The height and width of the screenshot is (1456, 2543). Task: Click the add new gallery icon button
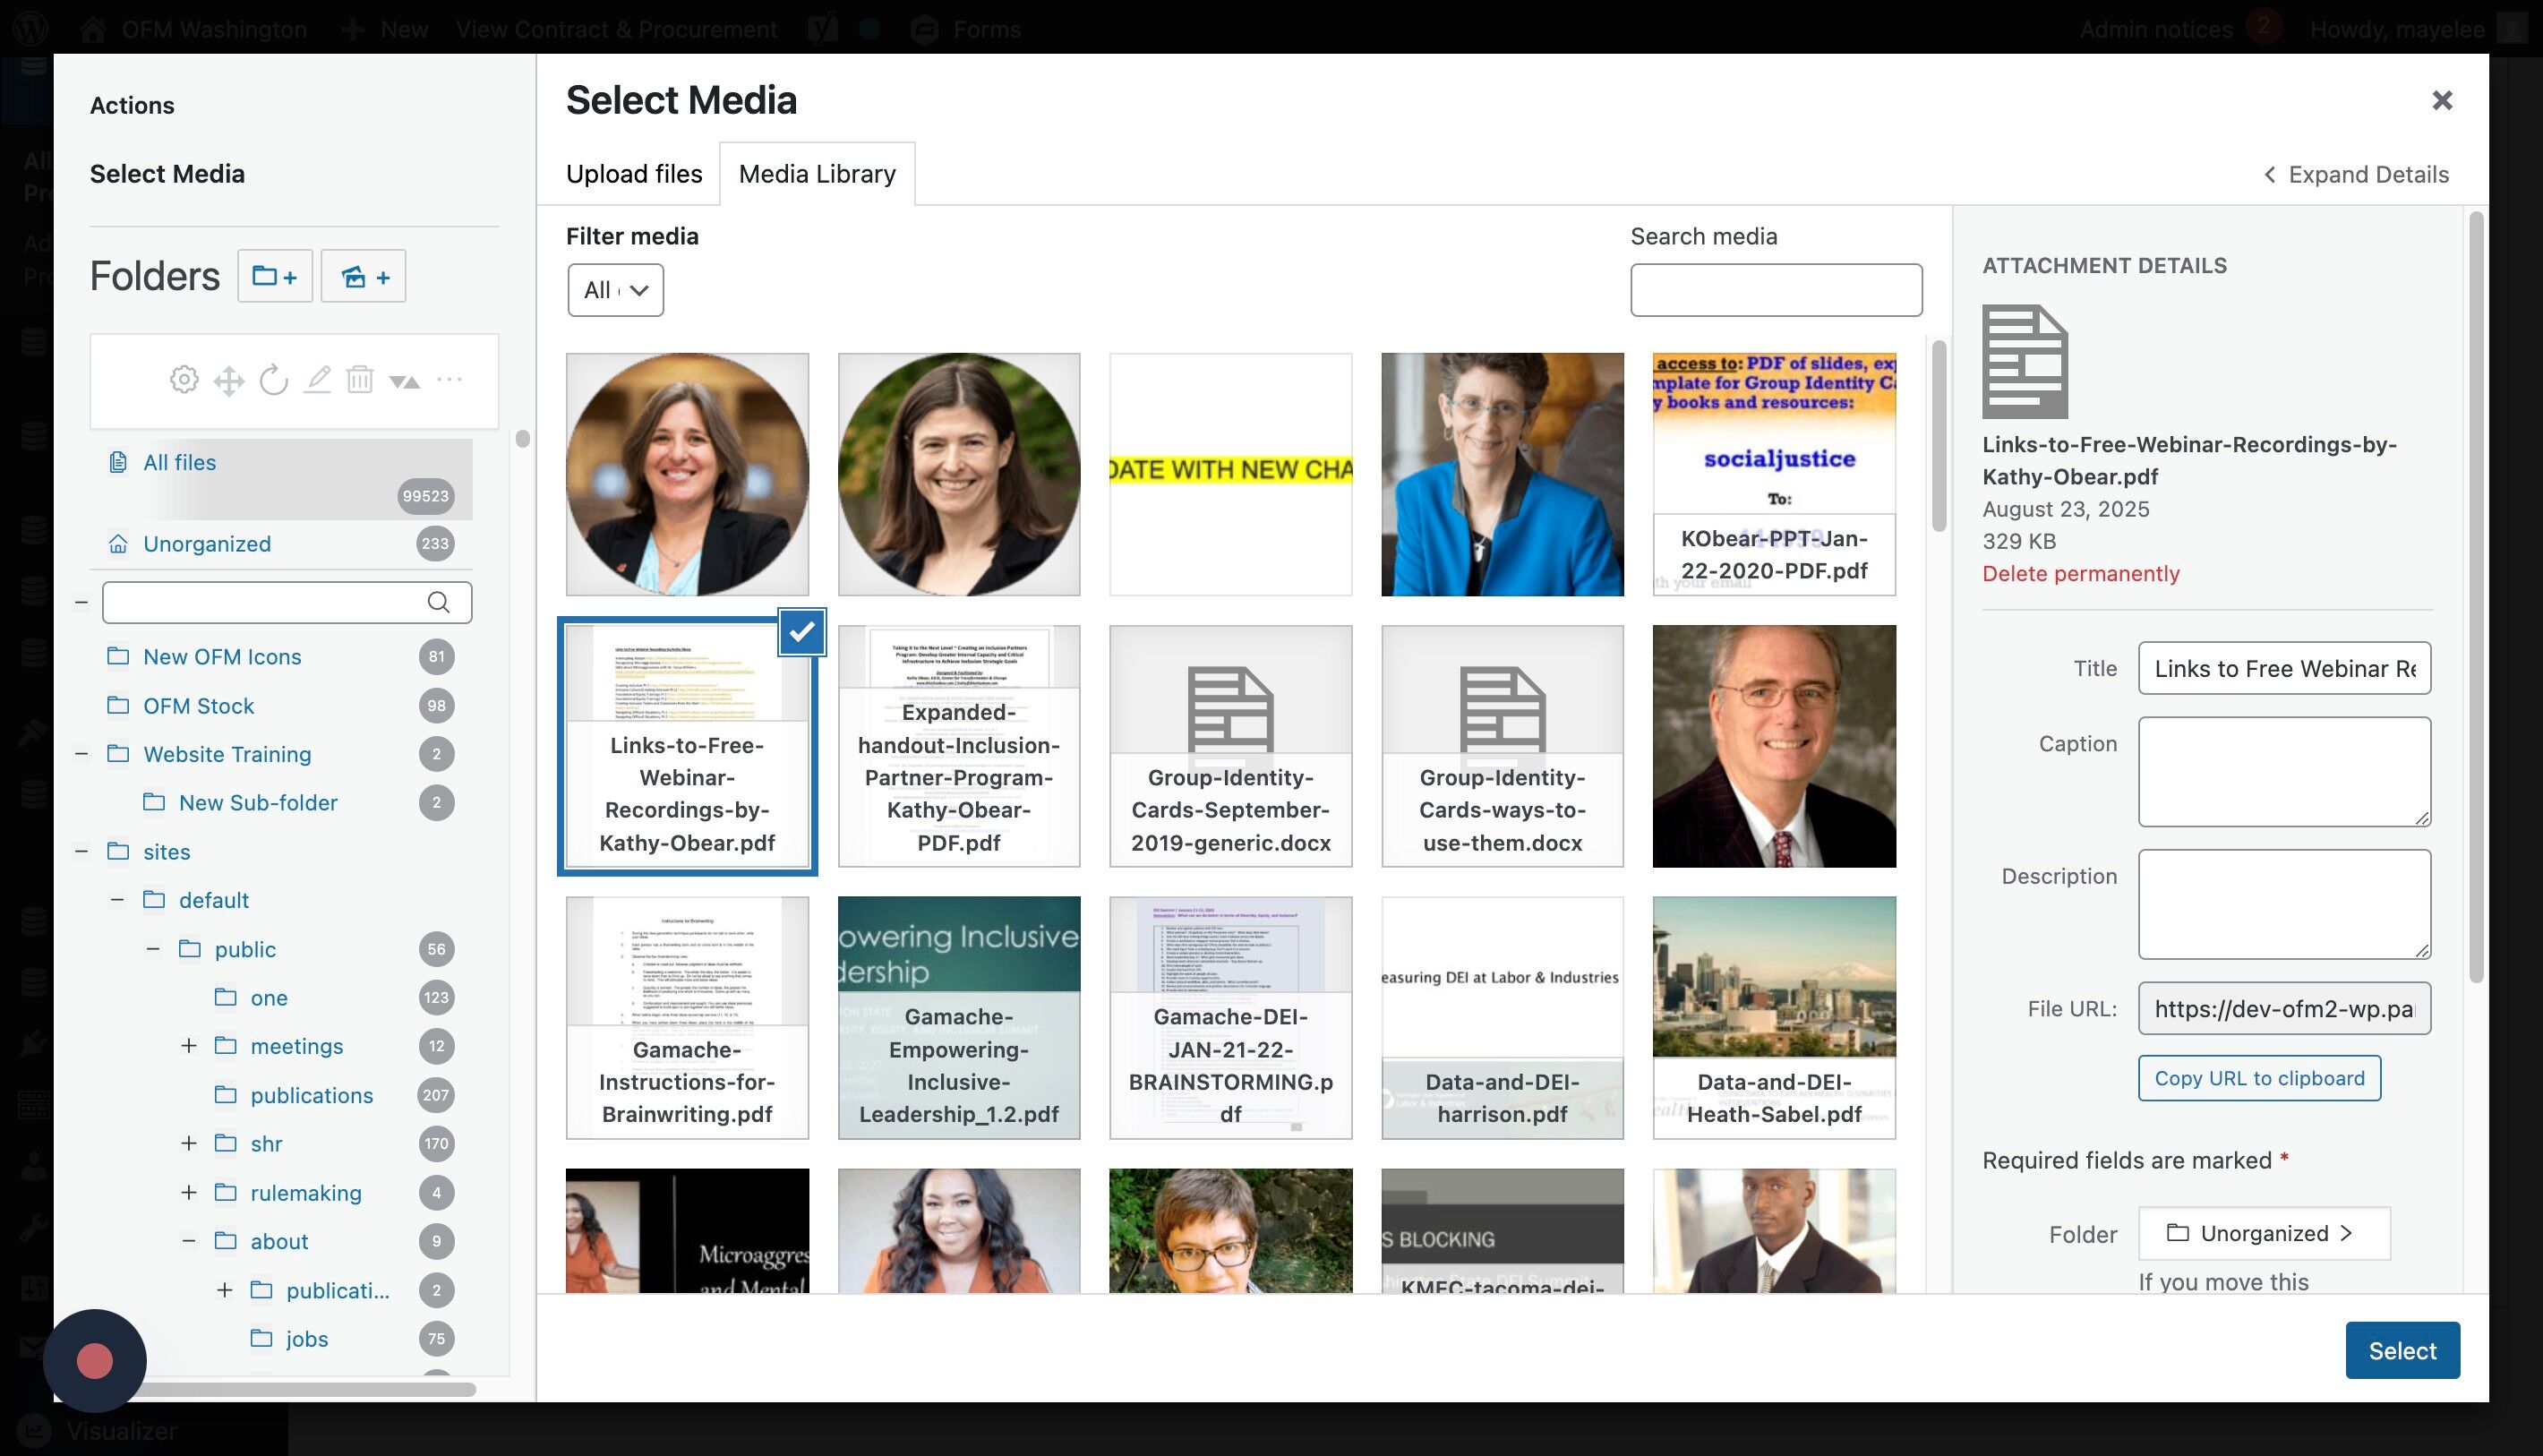click(x=363, y=276)
